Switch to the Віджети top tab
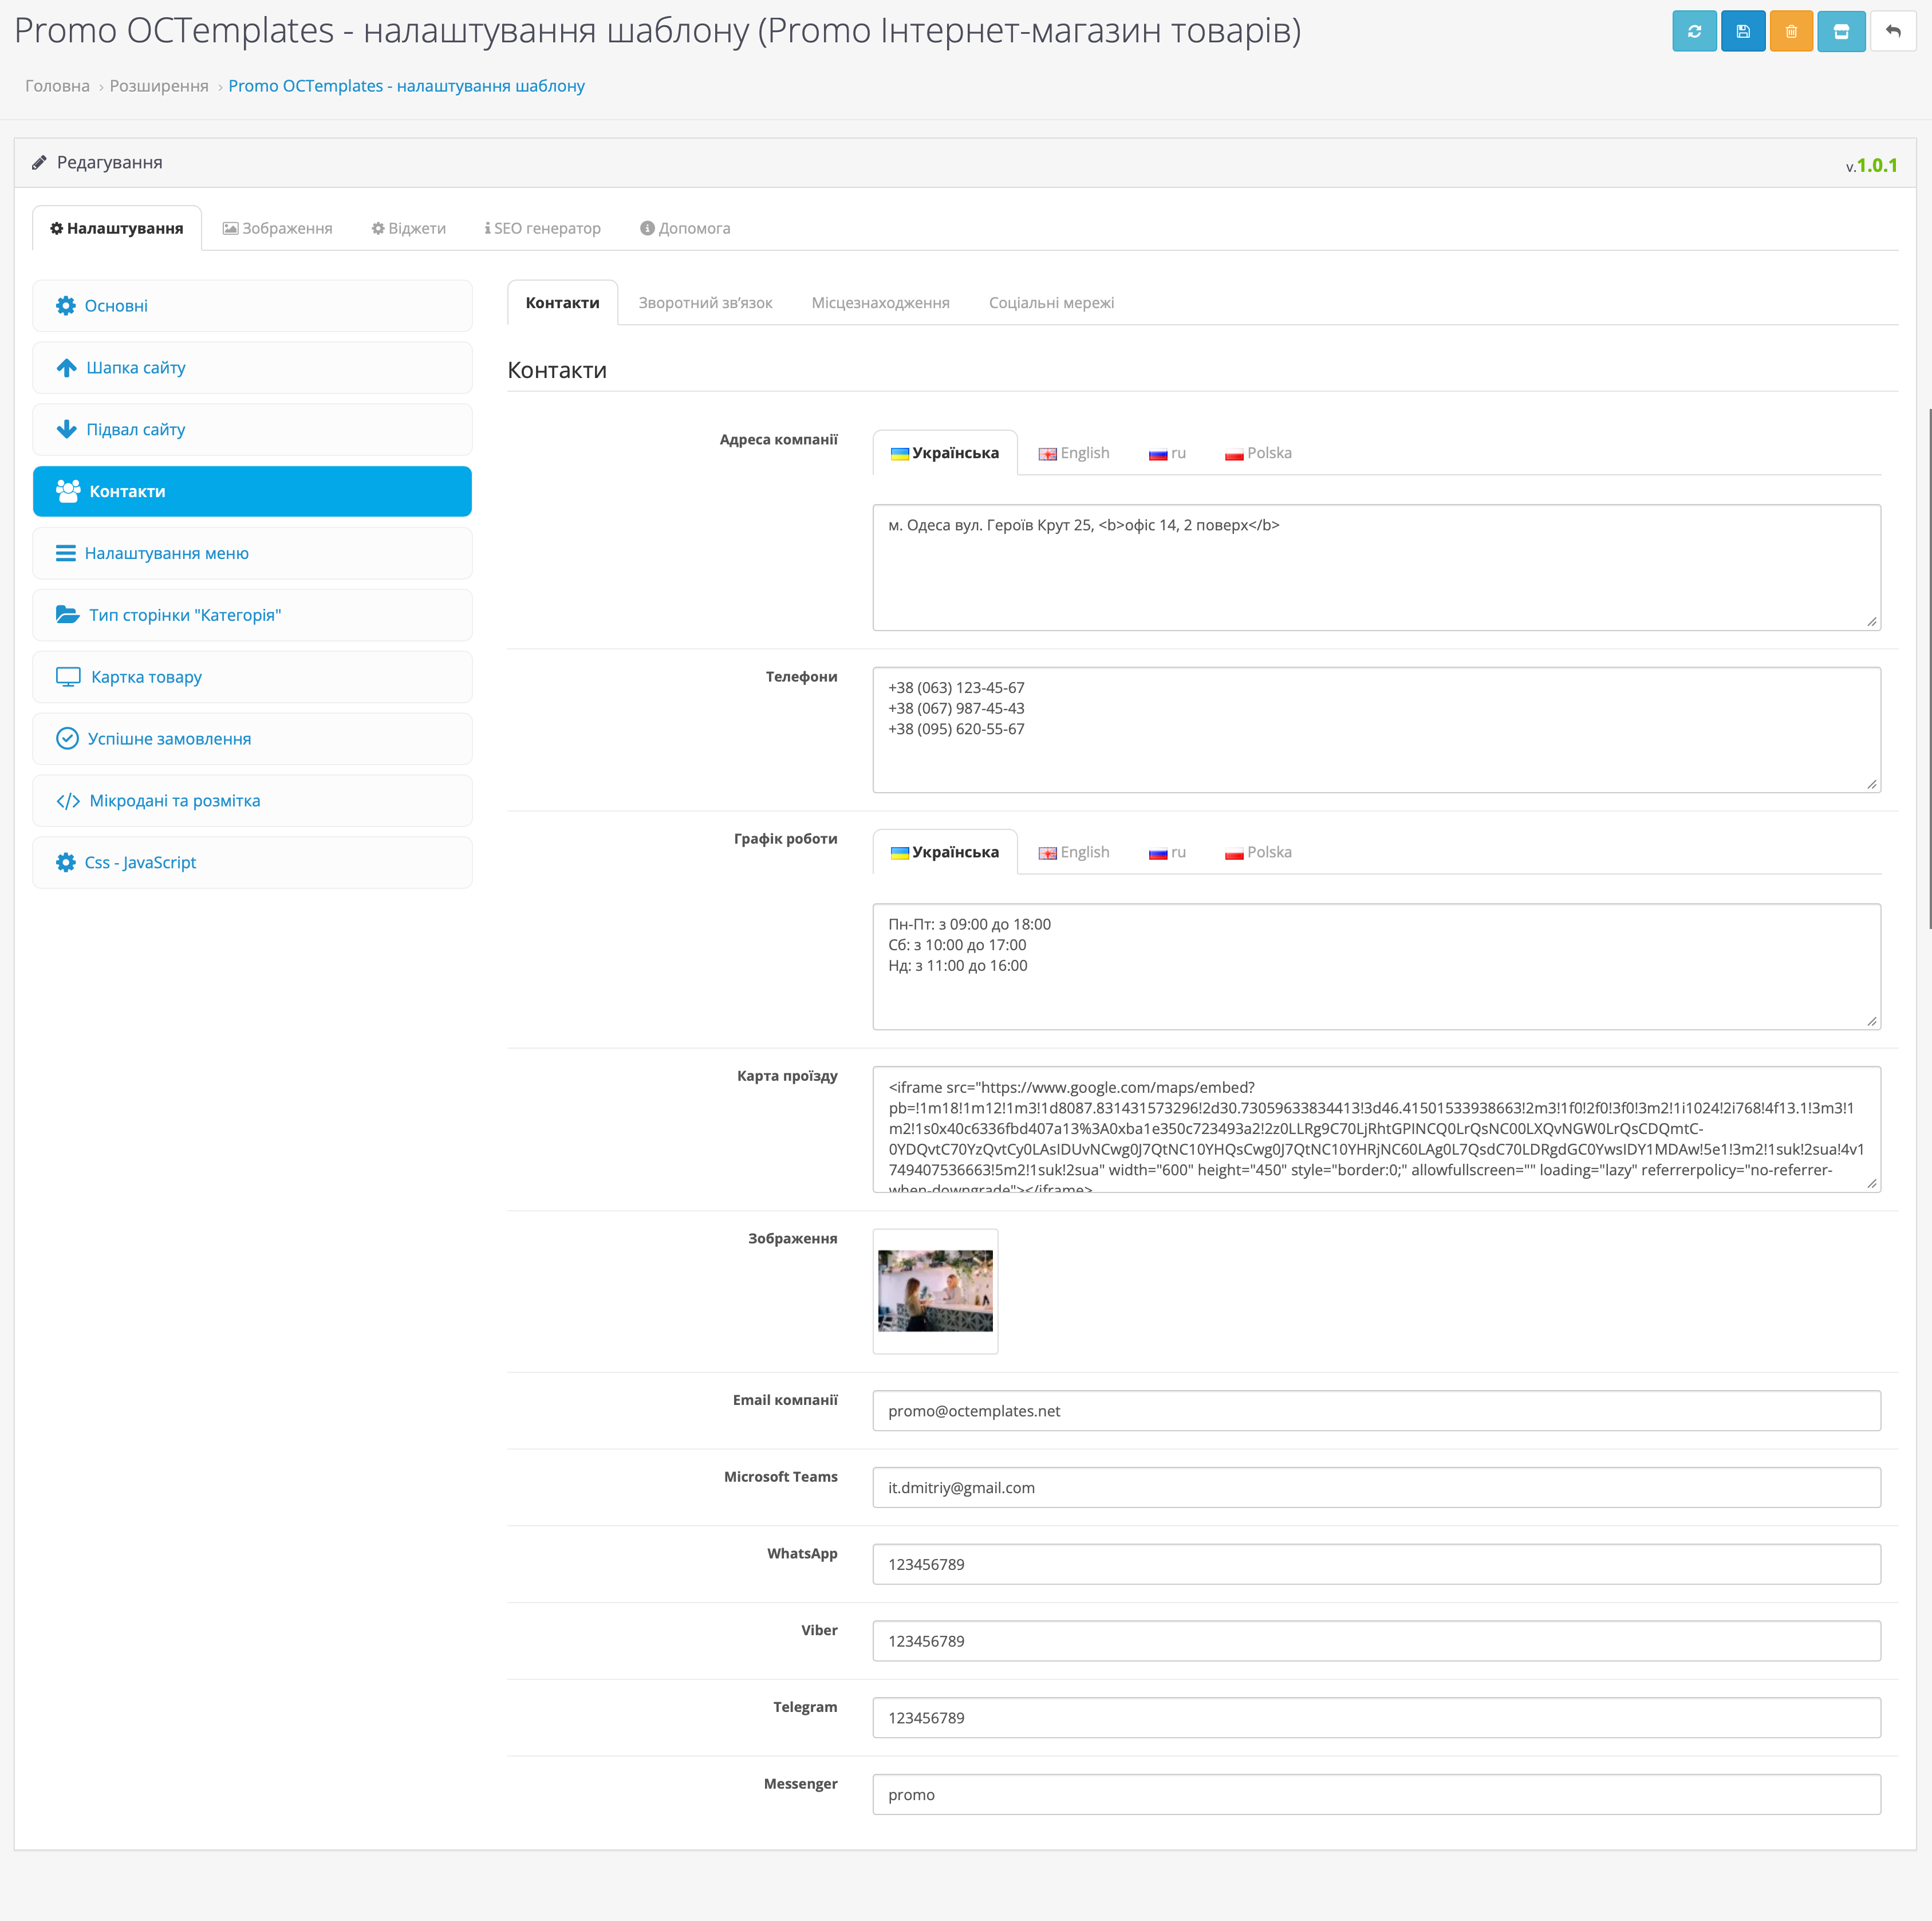1932x1921 pixels. click(x=408, y=228)
